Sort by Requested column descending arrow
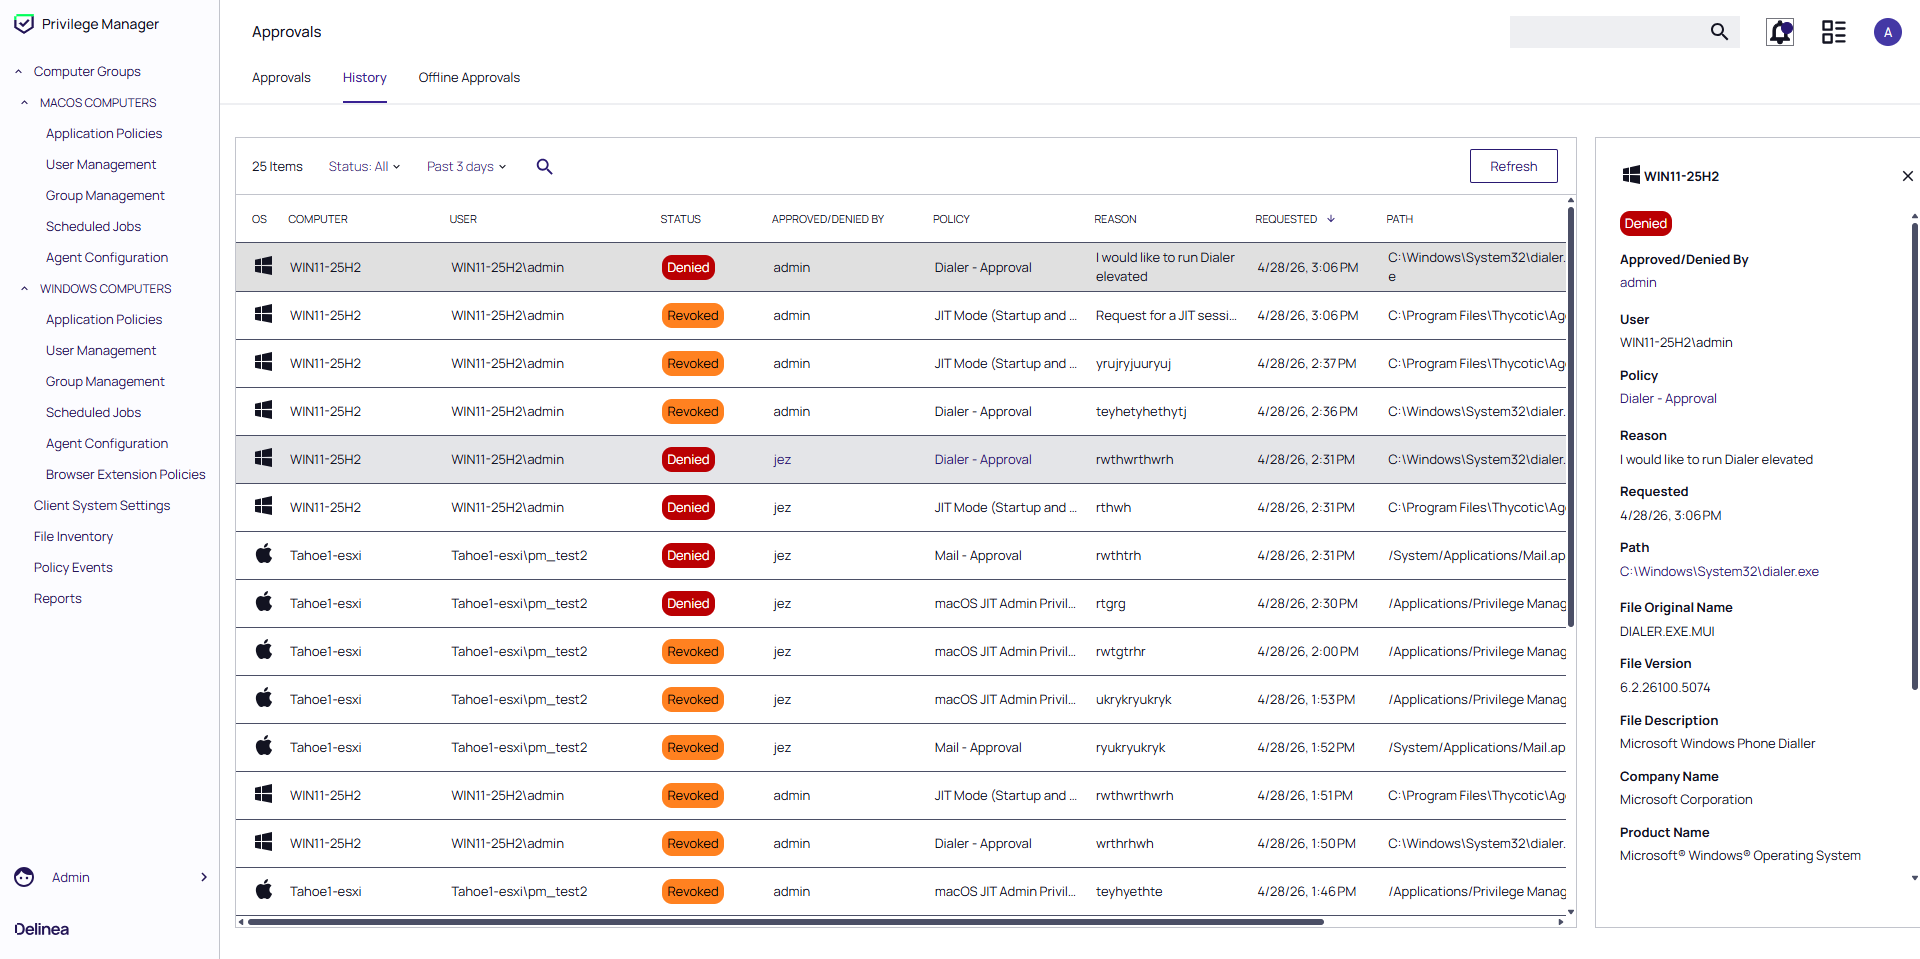 tap(1331, 219)
